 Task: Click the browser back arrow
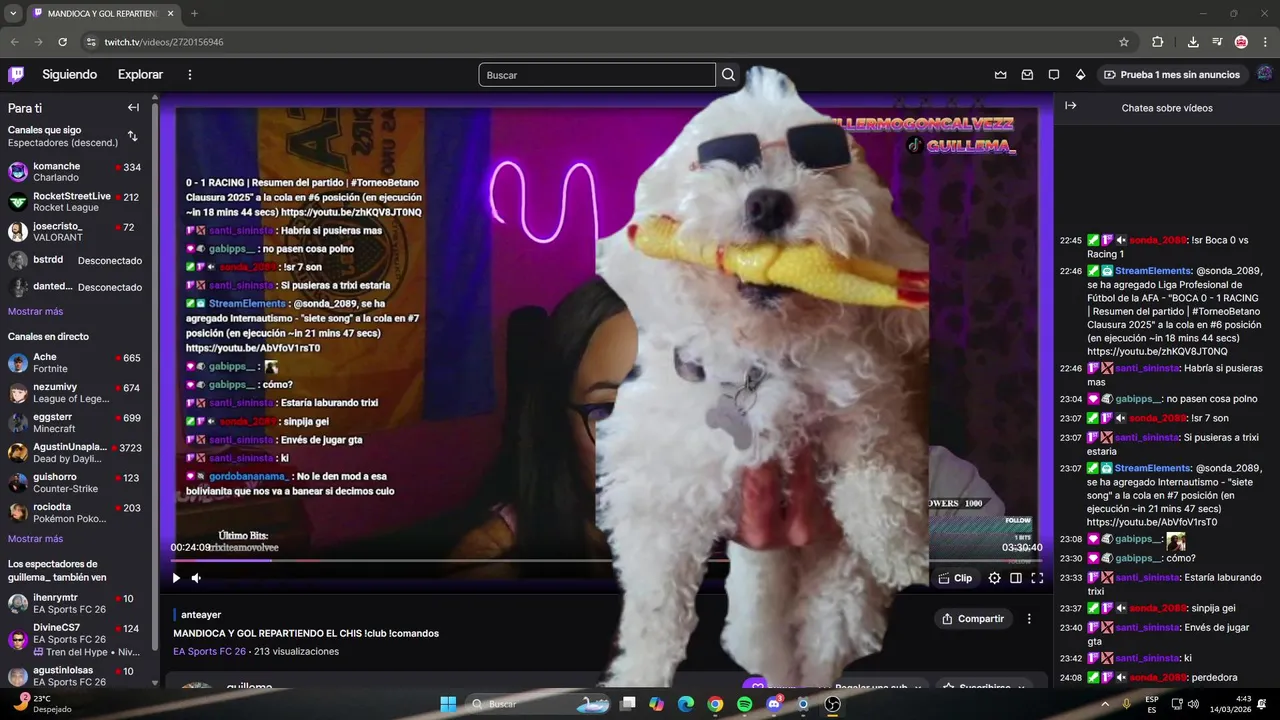pos(15,42)
